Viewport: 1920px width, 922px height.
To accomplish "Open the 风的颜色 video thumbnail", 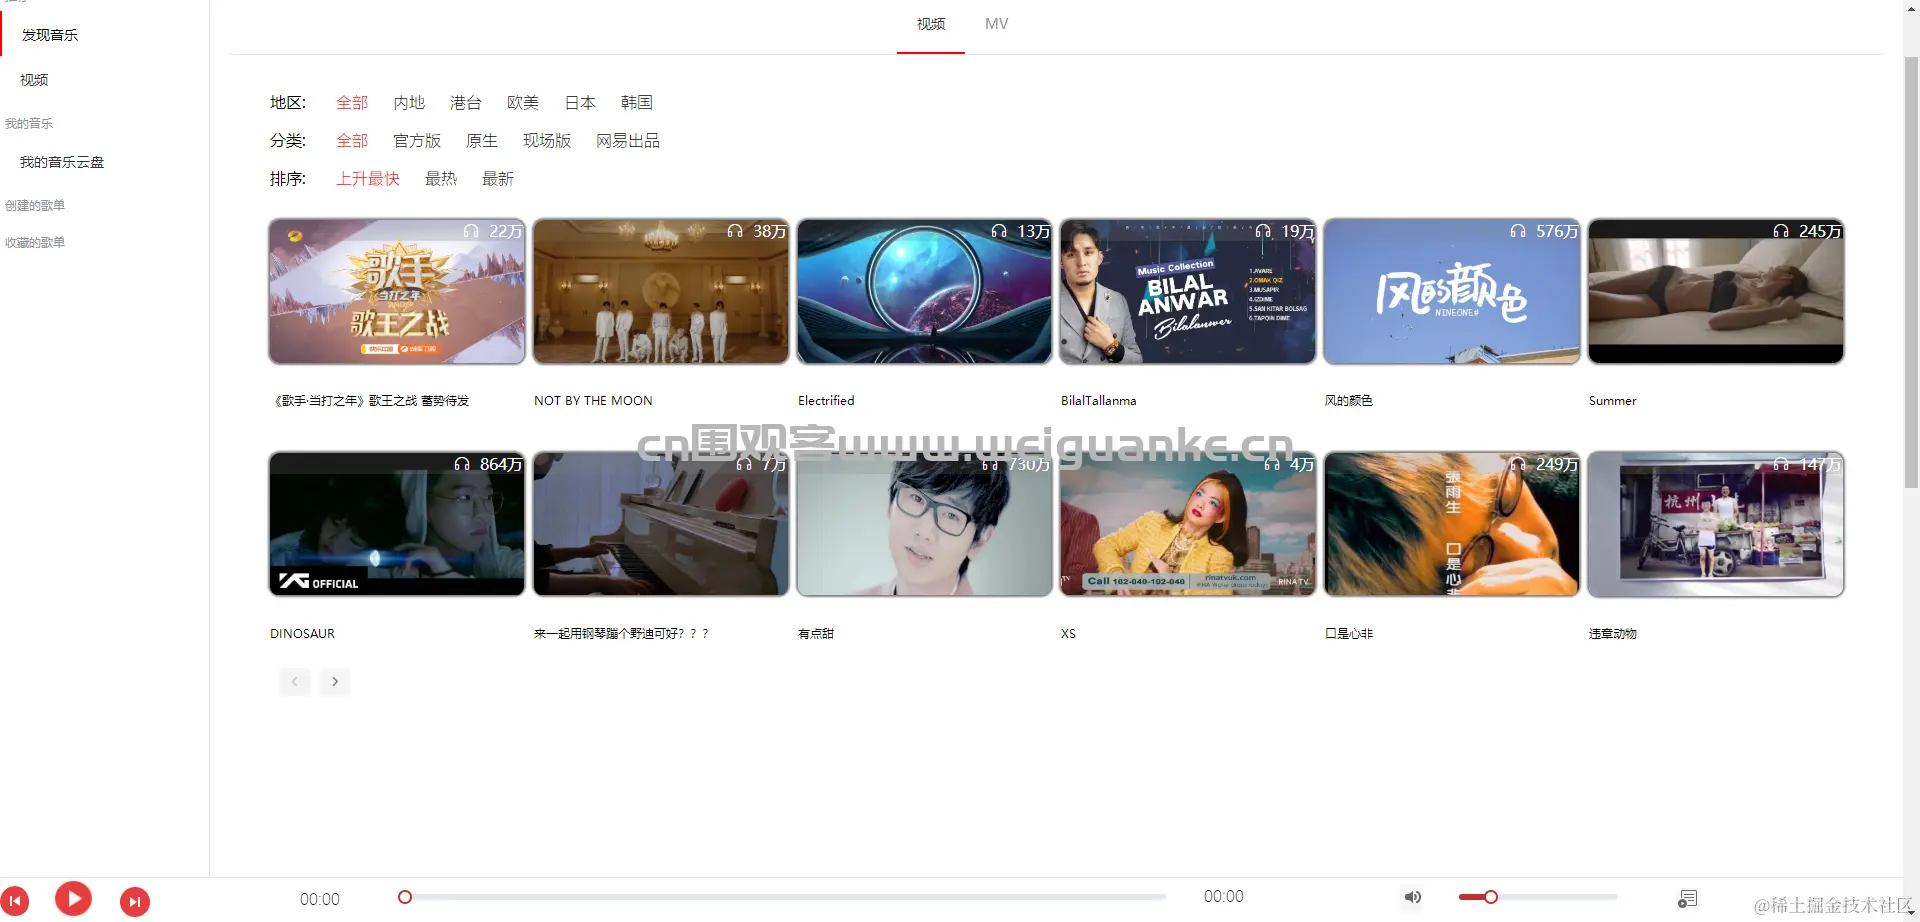I will click(x=1452, y=291).
